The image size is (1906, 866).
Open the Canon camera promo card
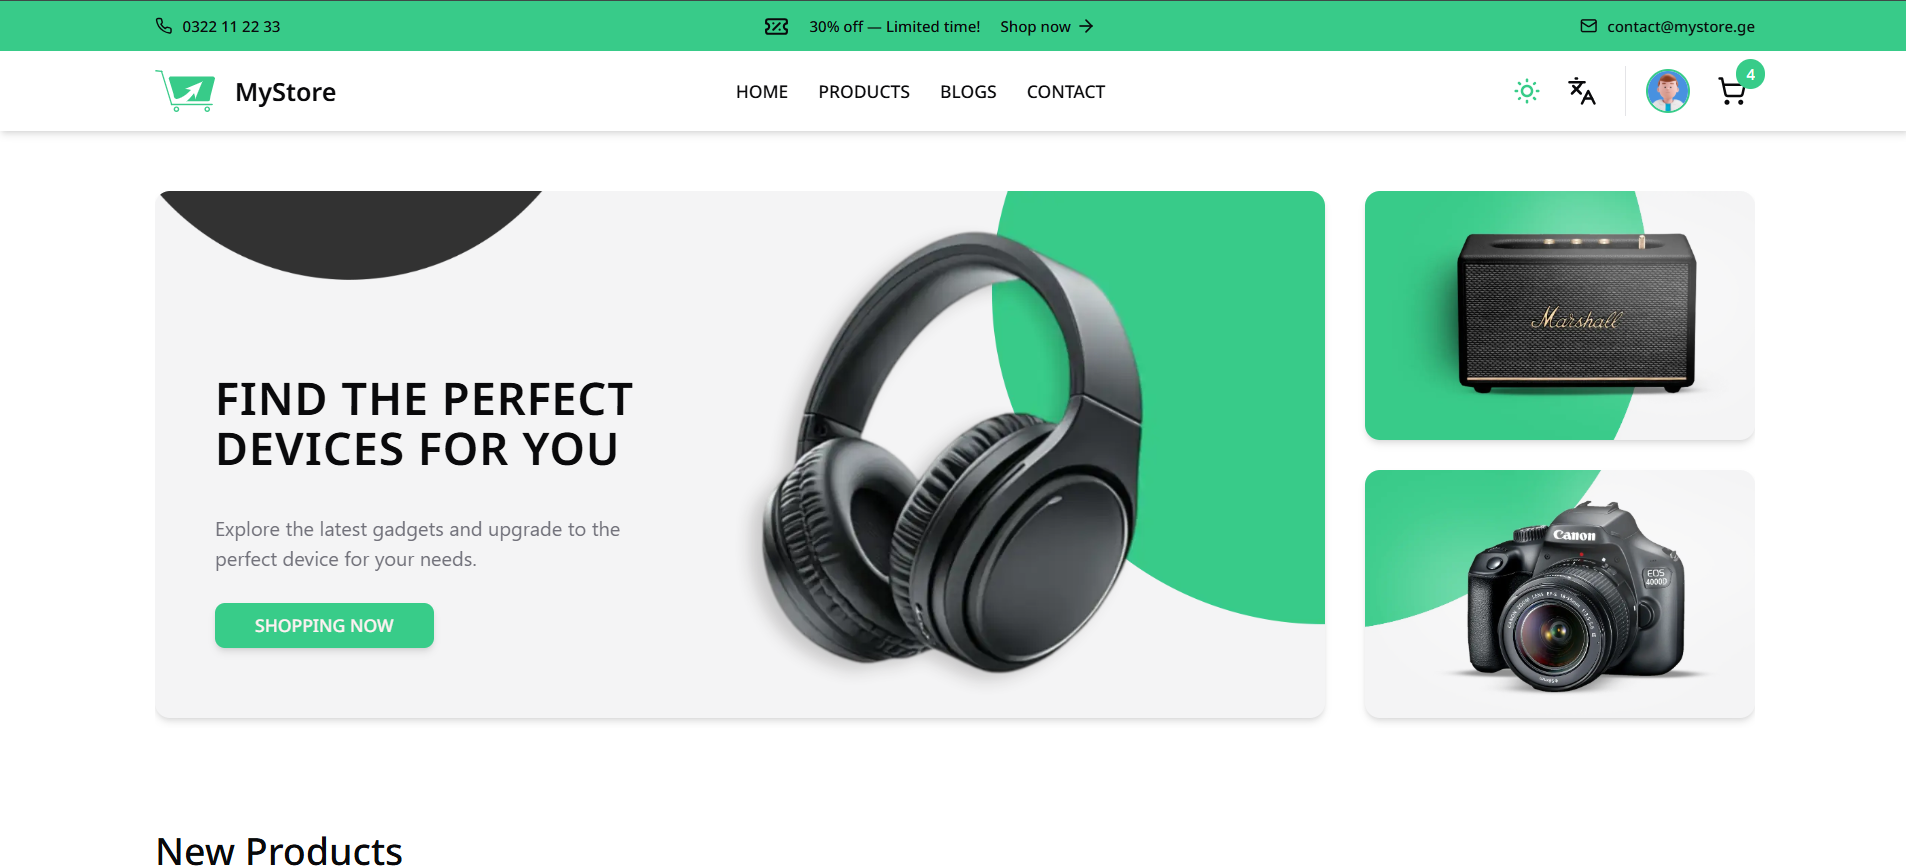click(1559, 594)
